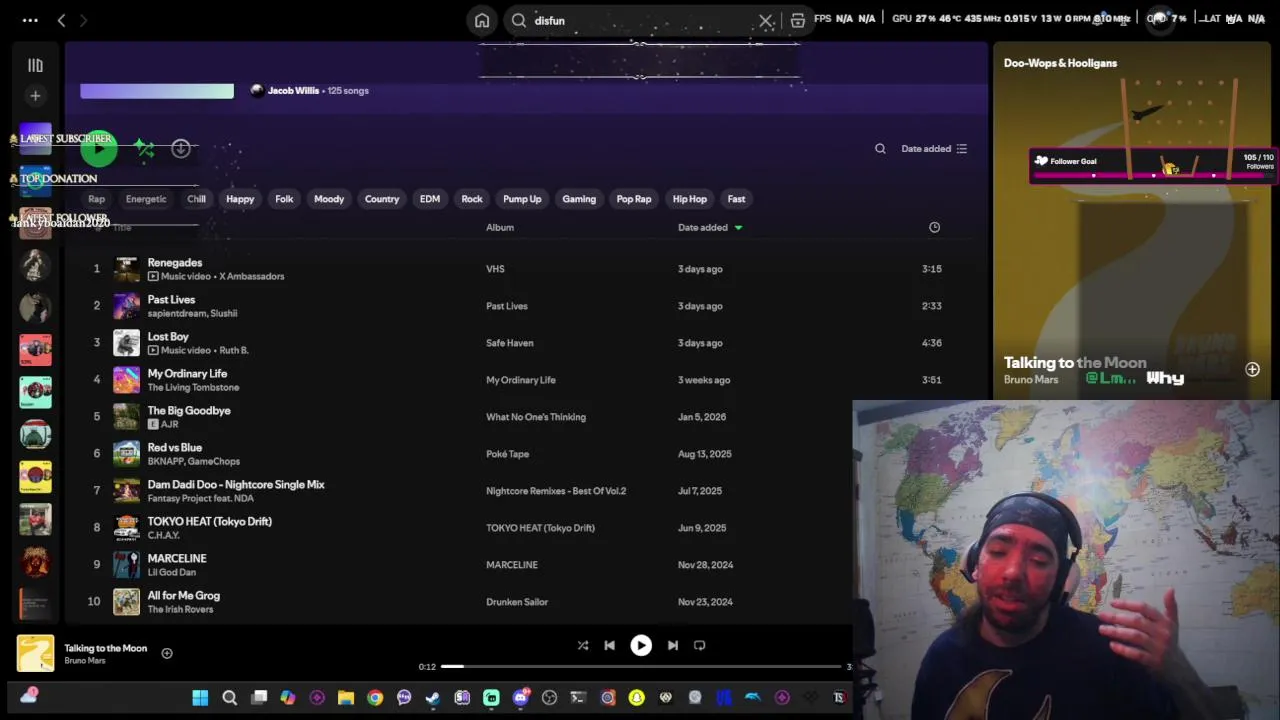Image resolution: width=1280 pixels, height=720 pixels.
Task: Start the playlist with the green play button
Action: (99, 148)
